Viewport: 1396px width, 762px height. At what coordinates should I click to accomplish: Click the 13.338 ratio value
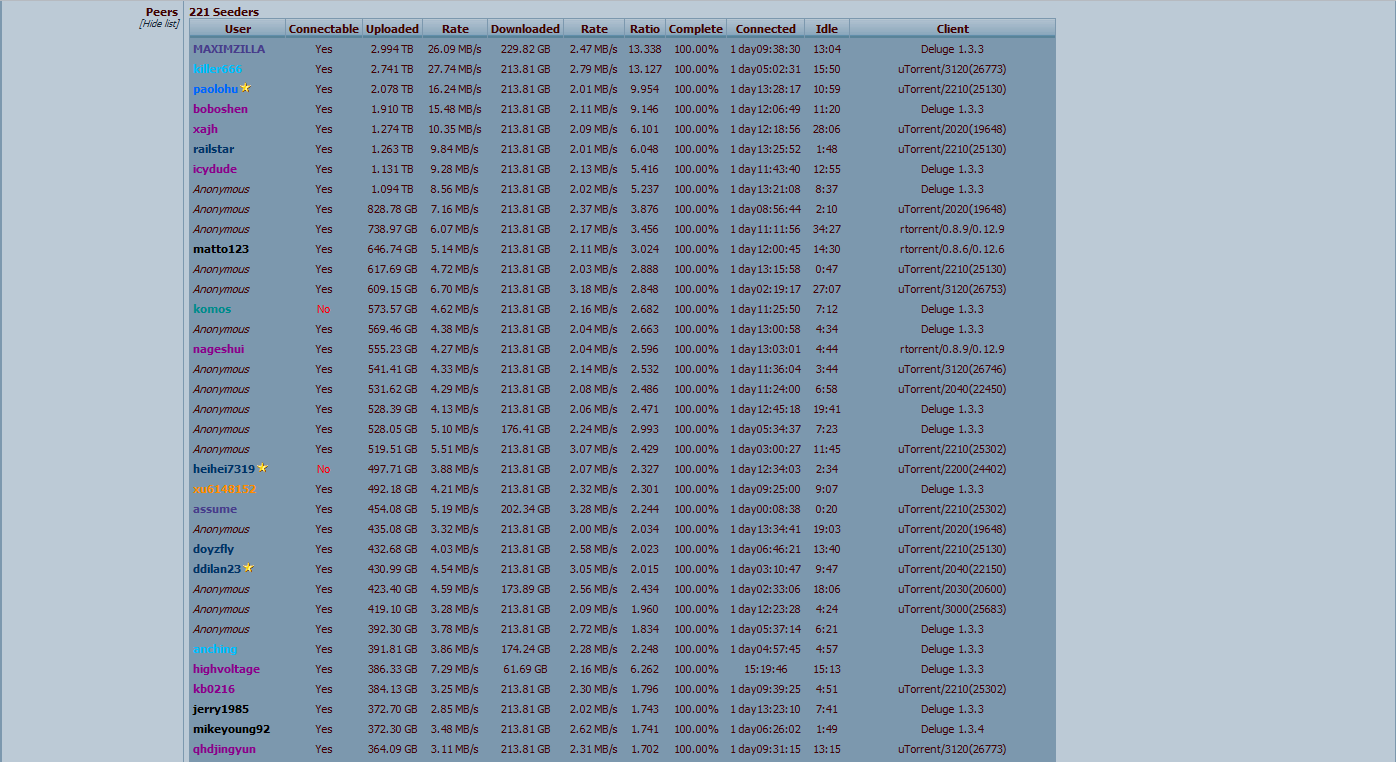(645, 49)
